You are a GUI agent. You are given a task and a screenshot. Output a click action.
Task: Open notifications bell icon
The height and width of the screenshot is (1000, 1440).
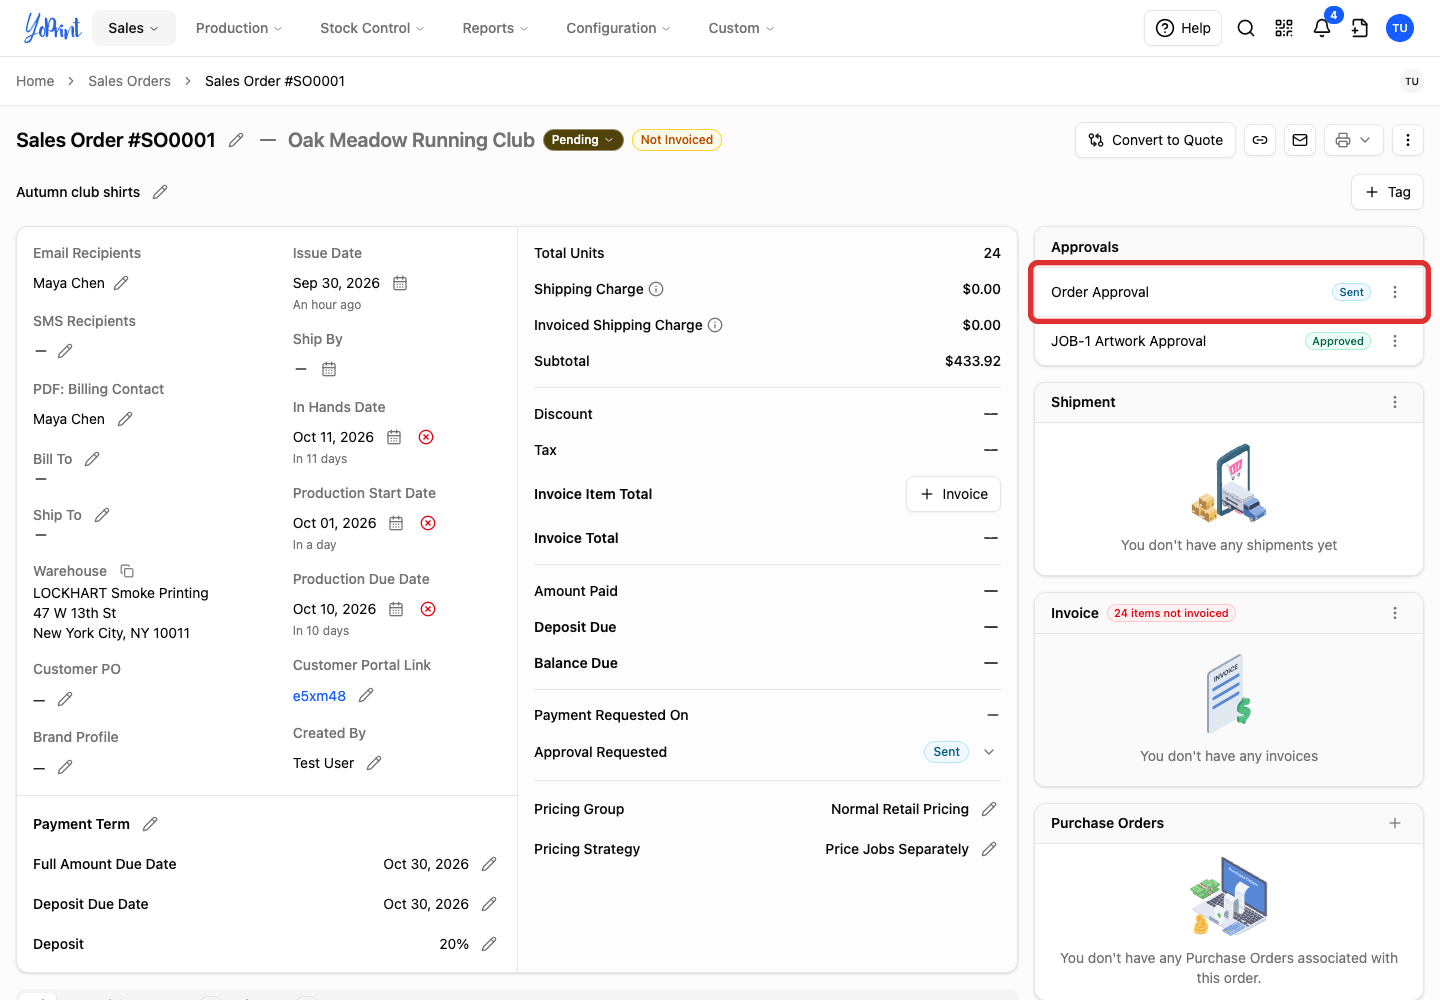[x=1322, y=28]
